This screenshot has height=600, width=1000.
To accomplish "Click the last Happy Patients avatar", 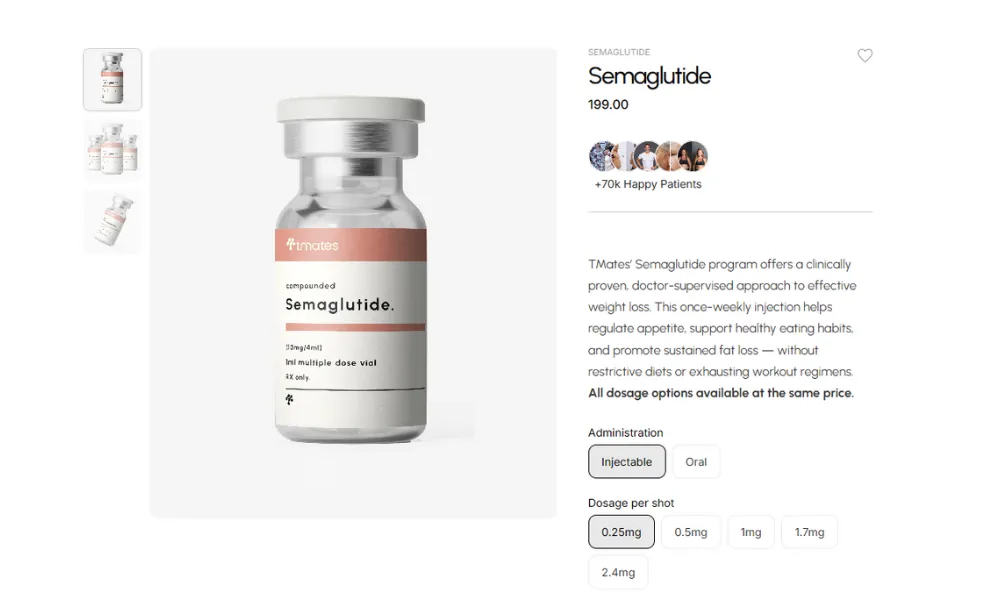I will [x=694, y=156].
